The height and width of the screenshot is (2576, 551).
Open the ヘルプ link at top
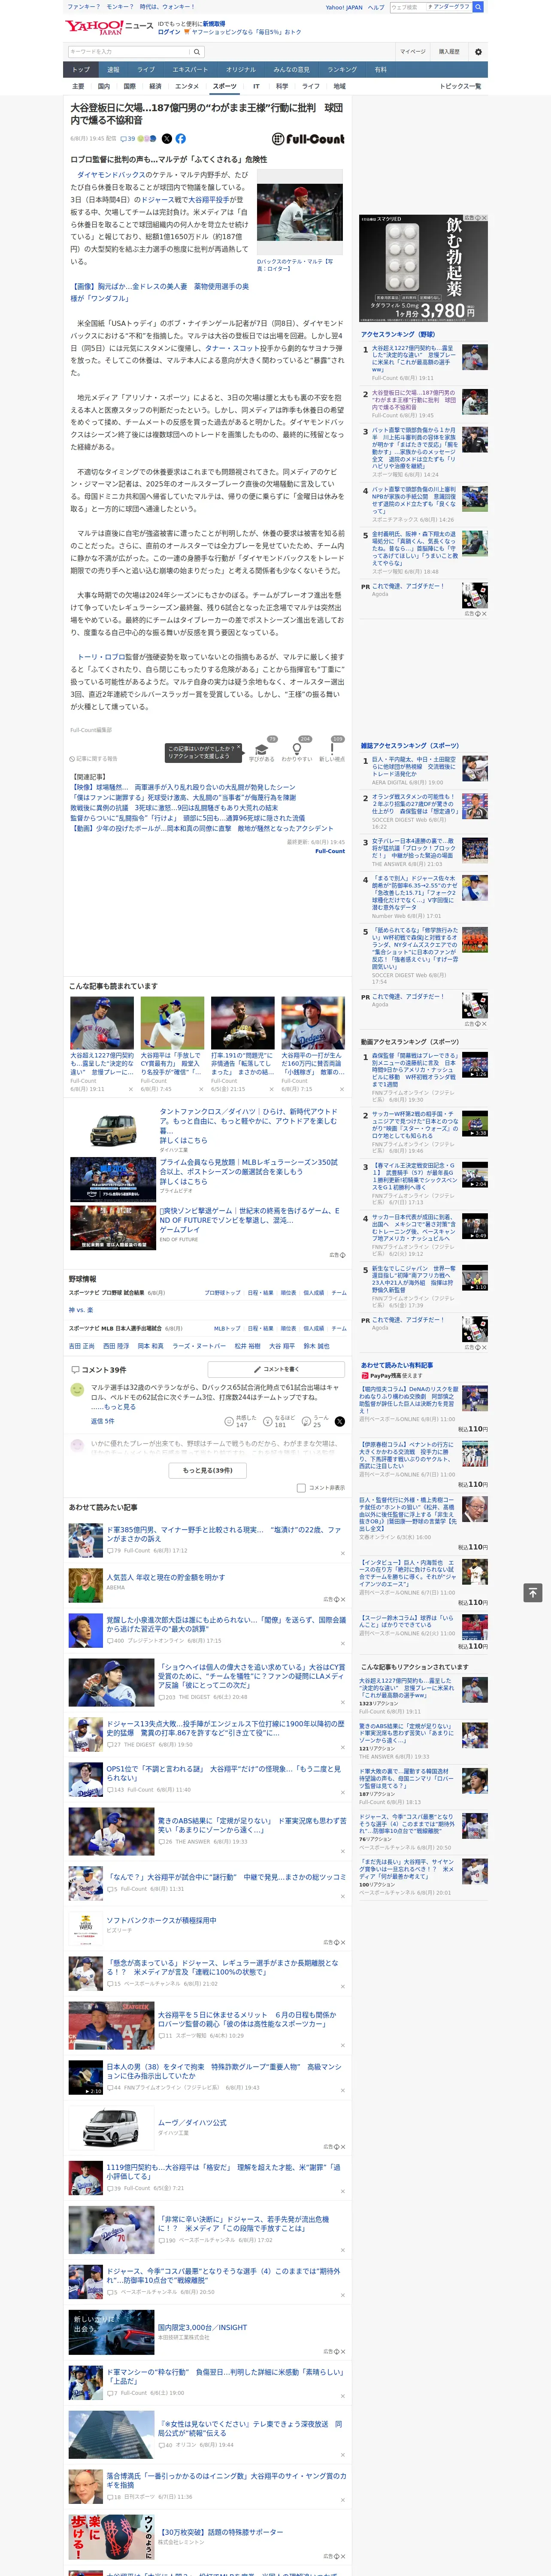point(375,7)
